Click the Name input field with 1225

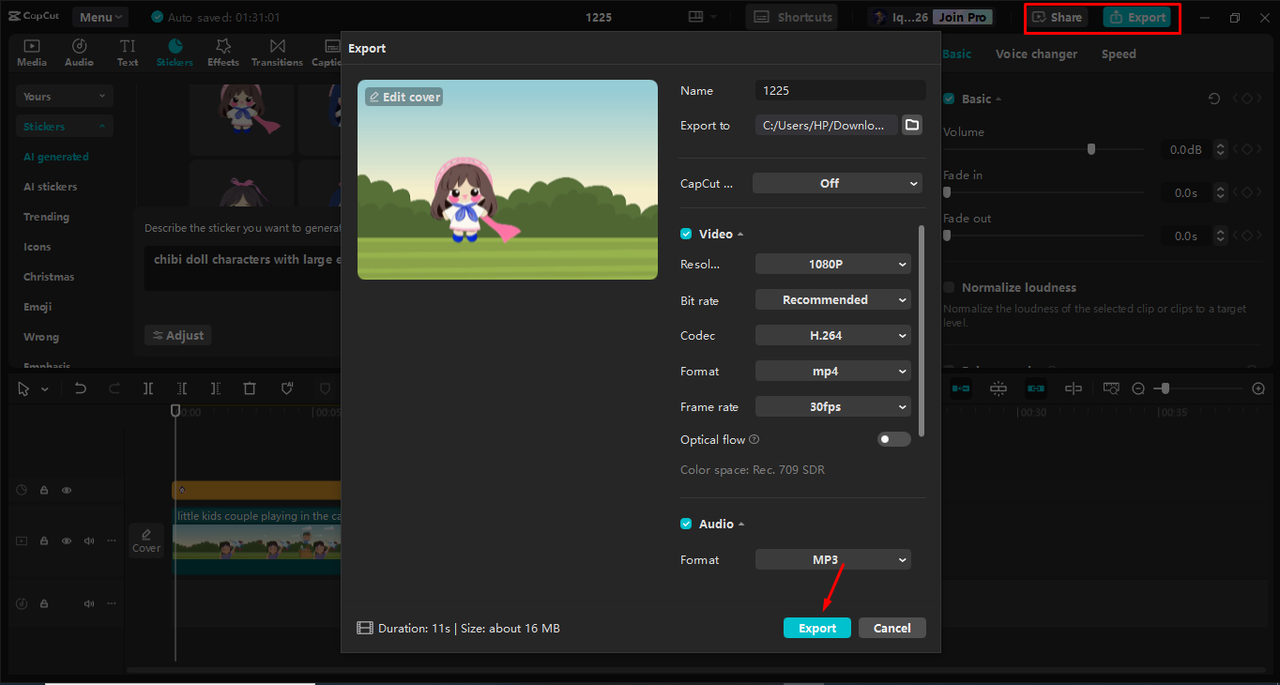(840, 90)
